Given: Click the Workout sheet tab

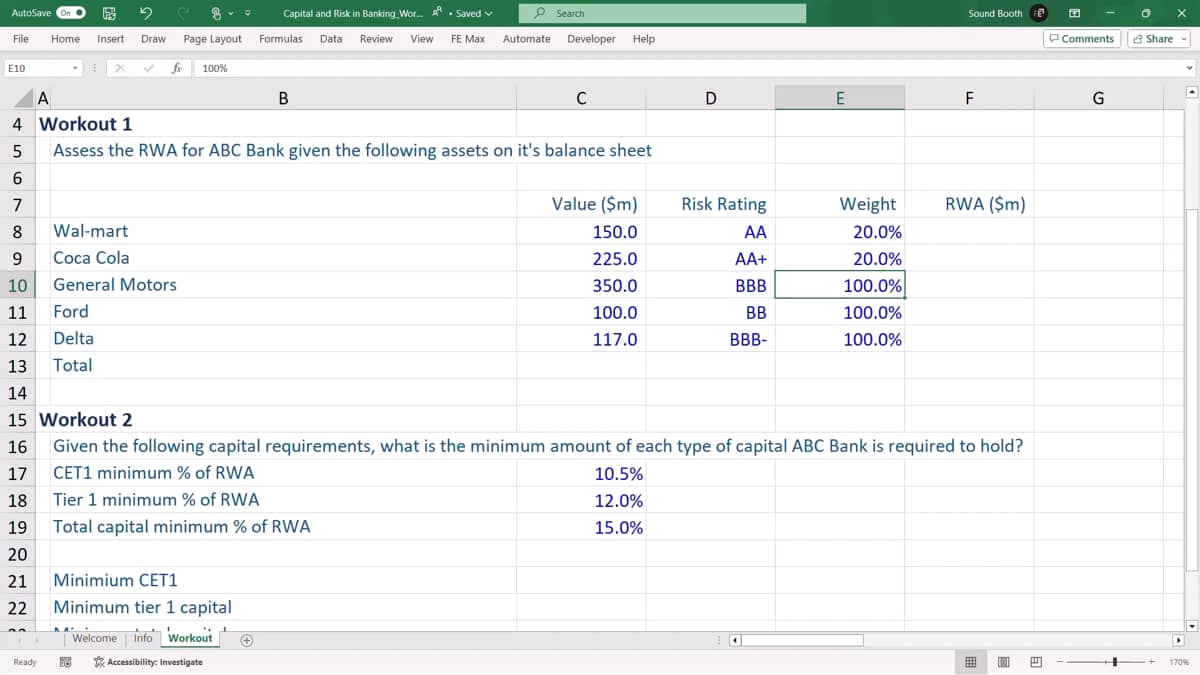Looking at the screenshot, I should coord(190,638).
